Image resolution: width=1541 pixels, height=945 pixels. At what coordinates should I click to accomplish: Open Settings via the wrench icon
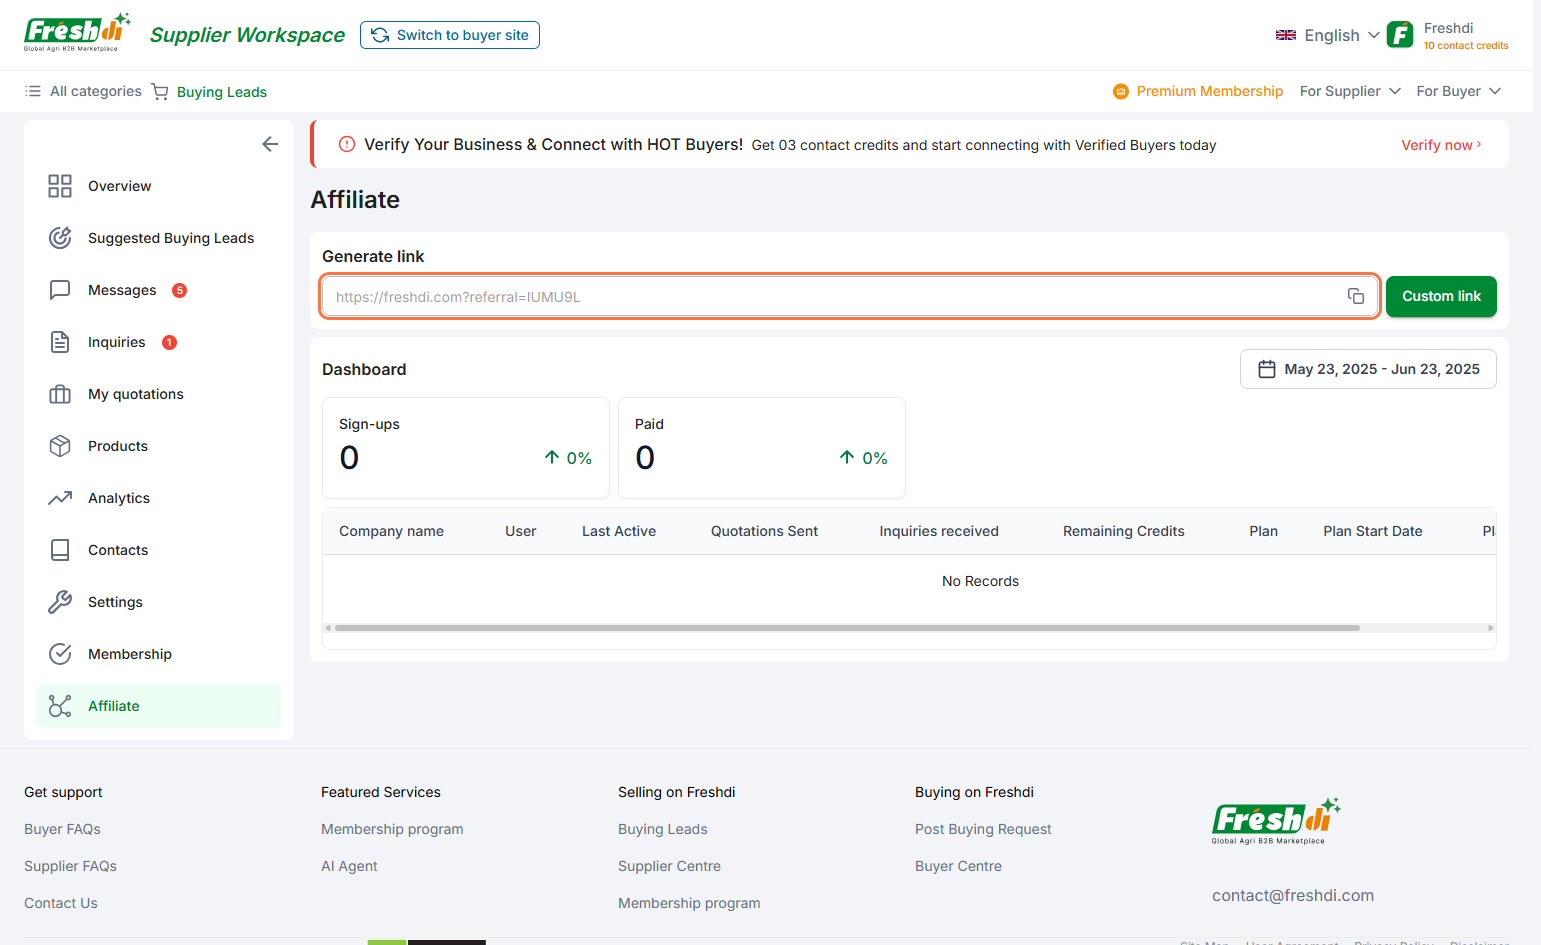point(60,602)
